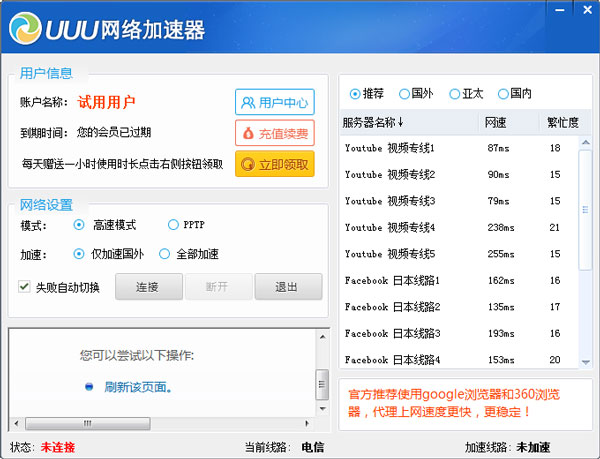Click the 您的会员已过期 expiry text
600x459 pixels.
[x=114, y=132]
